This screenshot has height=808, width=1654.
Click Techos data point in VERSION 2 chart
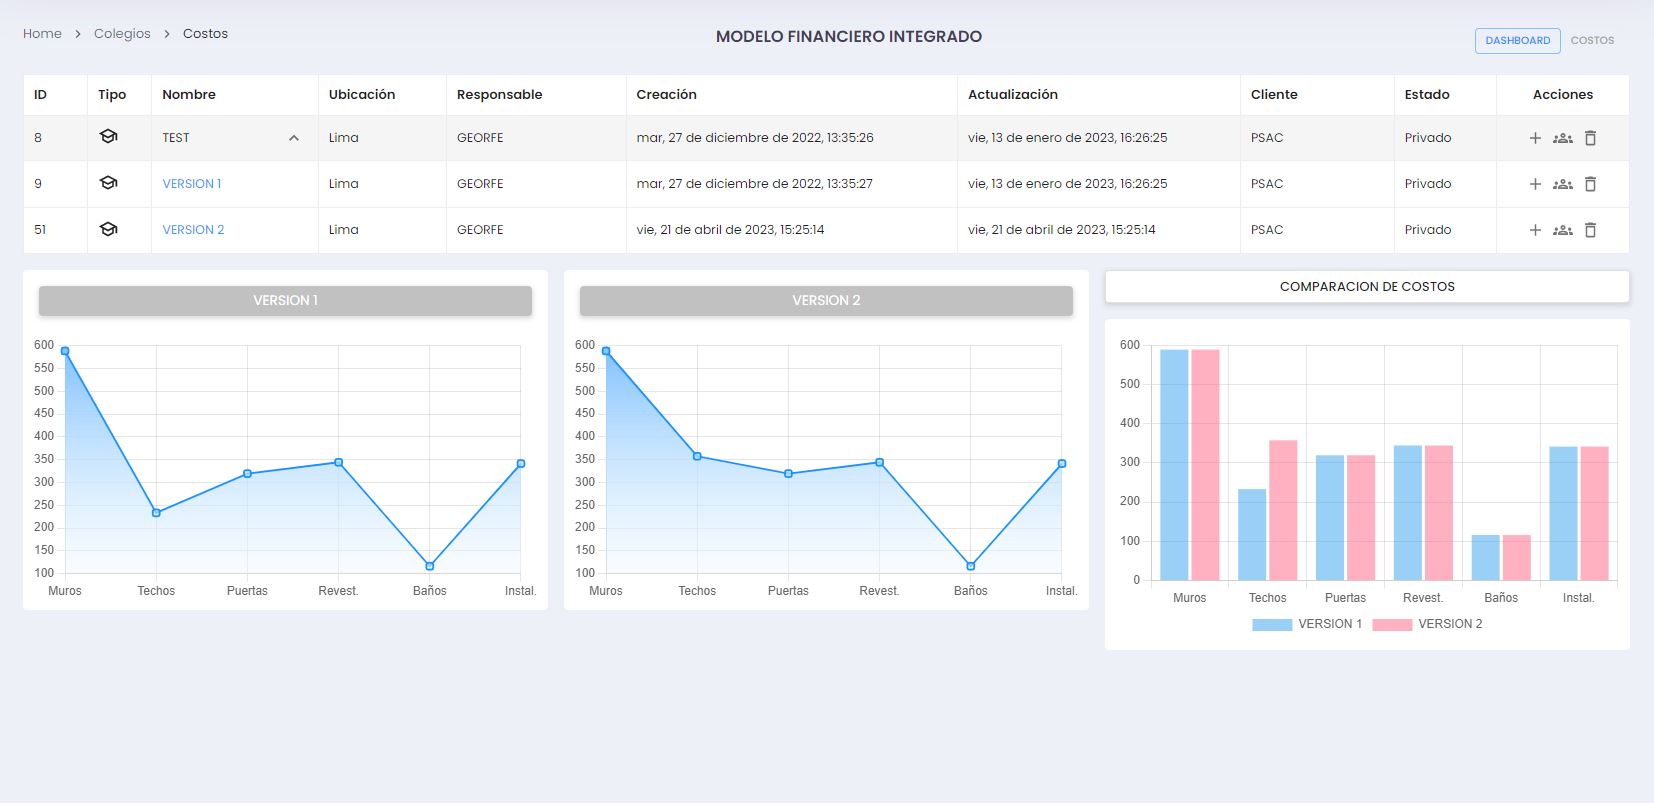coord(697,456)
